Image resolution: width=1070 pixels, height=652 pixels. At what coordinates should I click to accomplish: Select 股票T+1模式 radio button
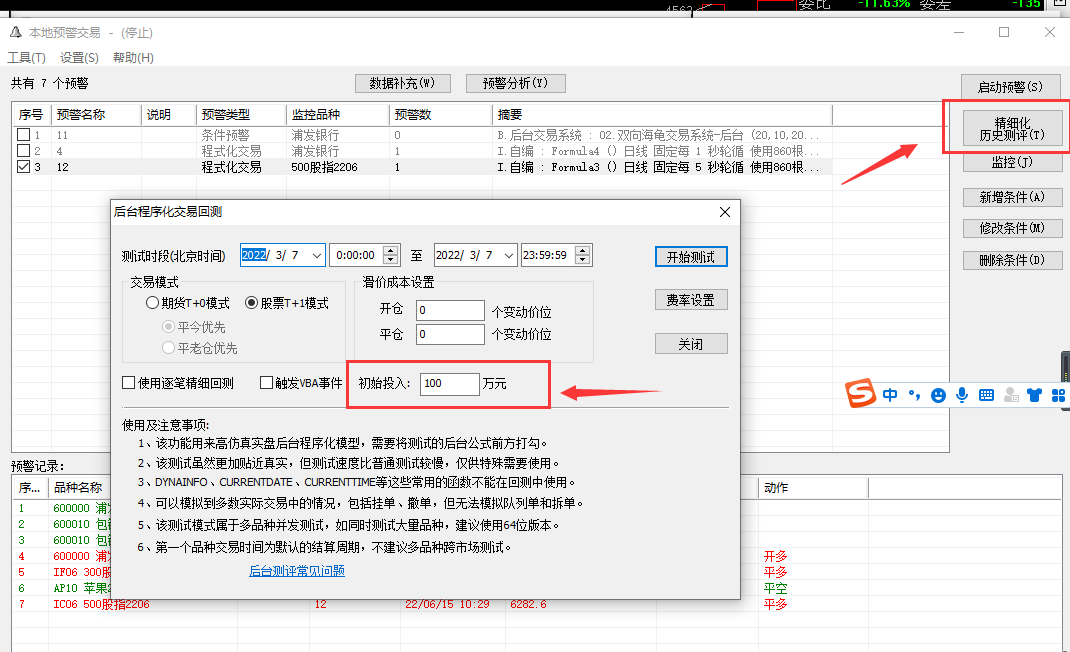[251, 302]
